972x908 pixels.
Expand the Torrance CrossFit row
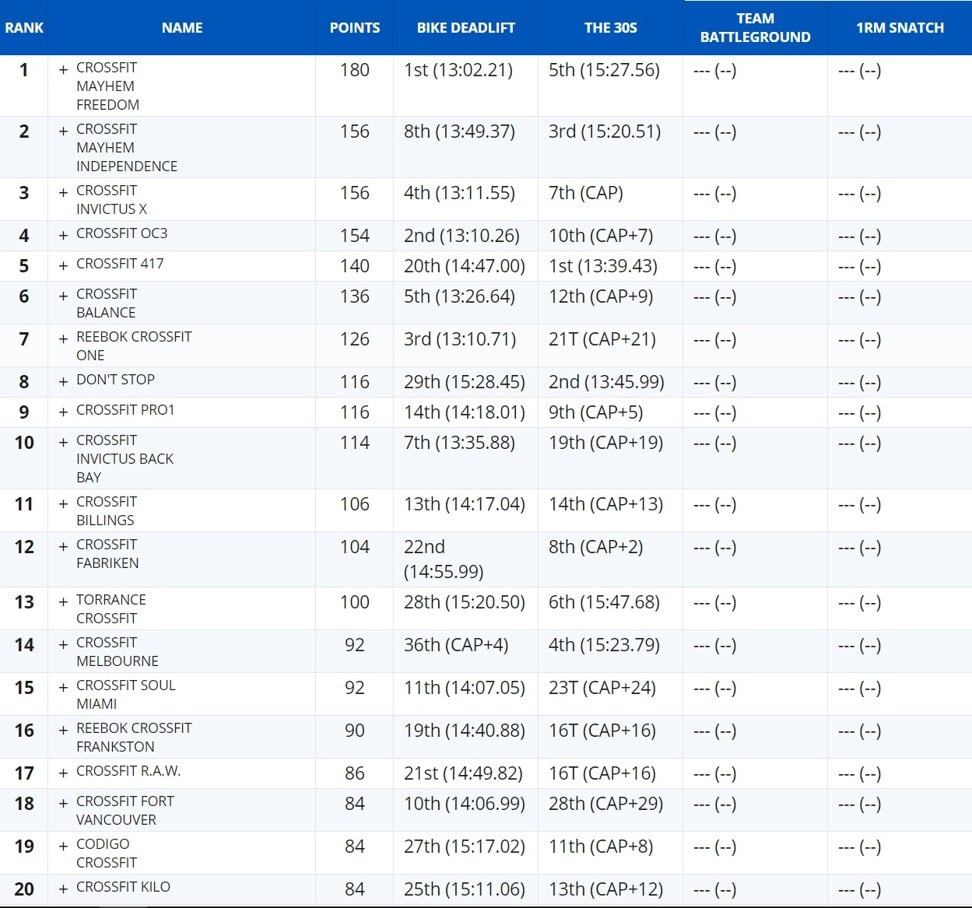(63, 602)
